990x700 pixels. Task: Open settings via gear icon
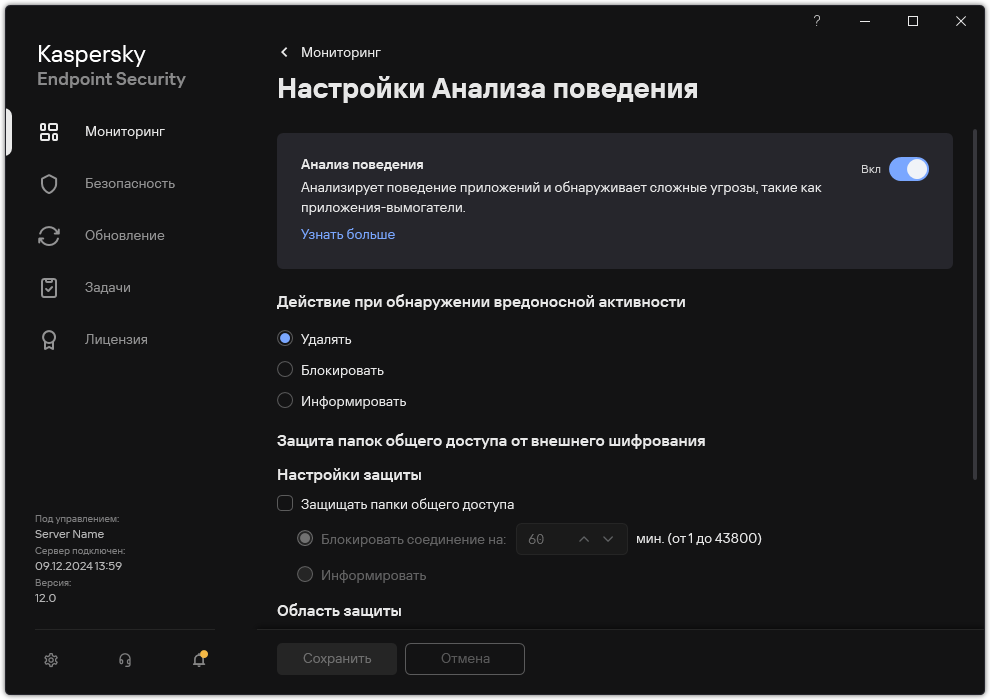[x=51, y=660]
